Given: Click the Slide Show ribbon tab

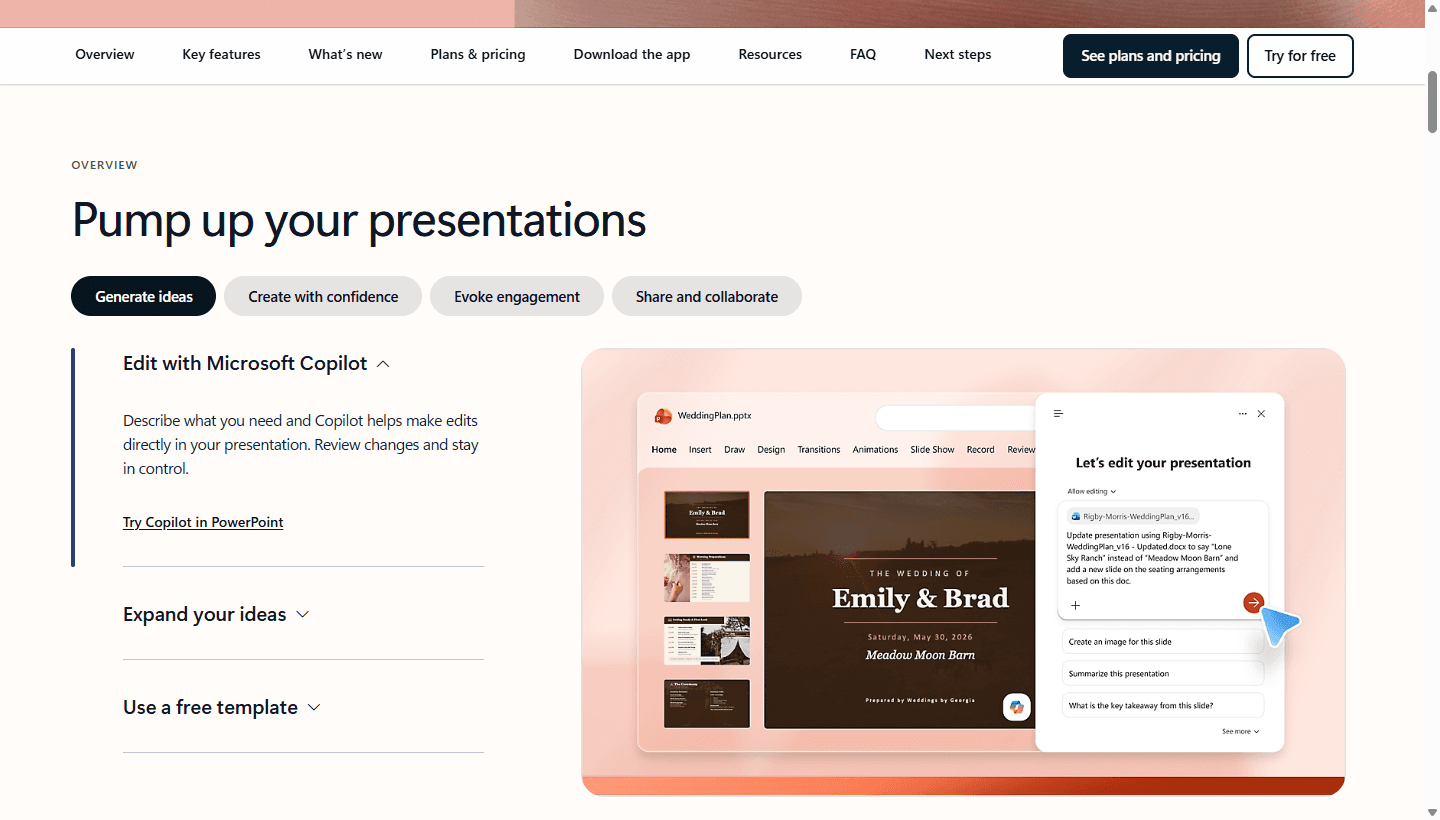Looking at the screenshot, I should coord(932,450).
